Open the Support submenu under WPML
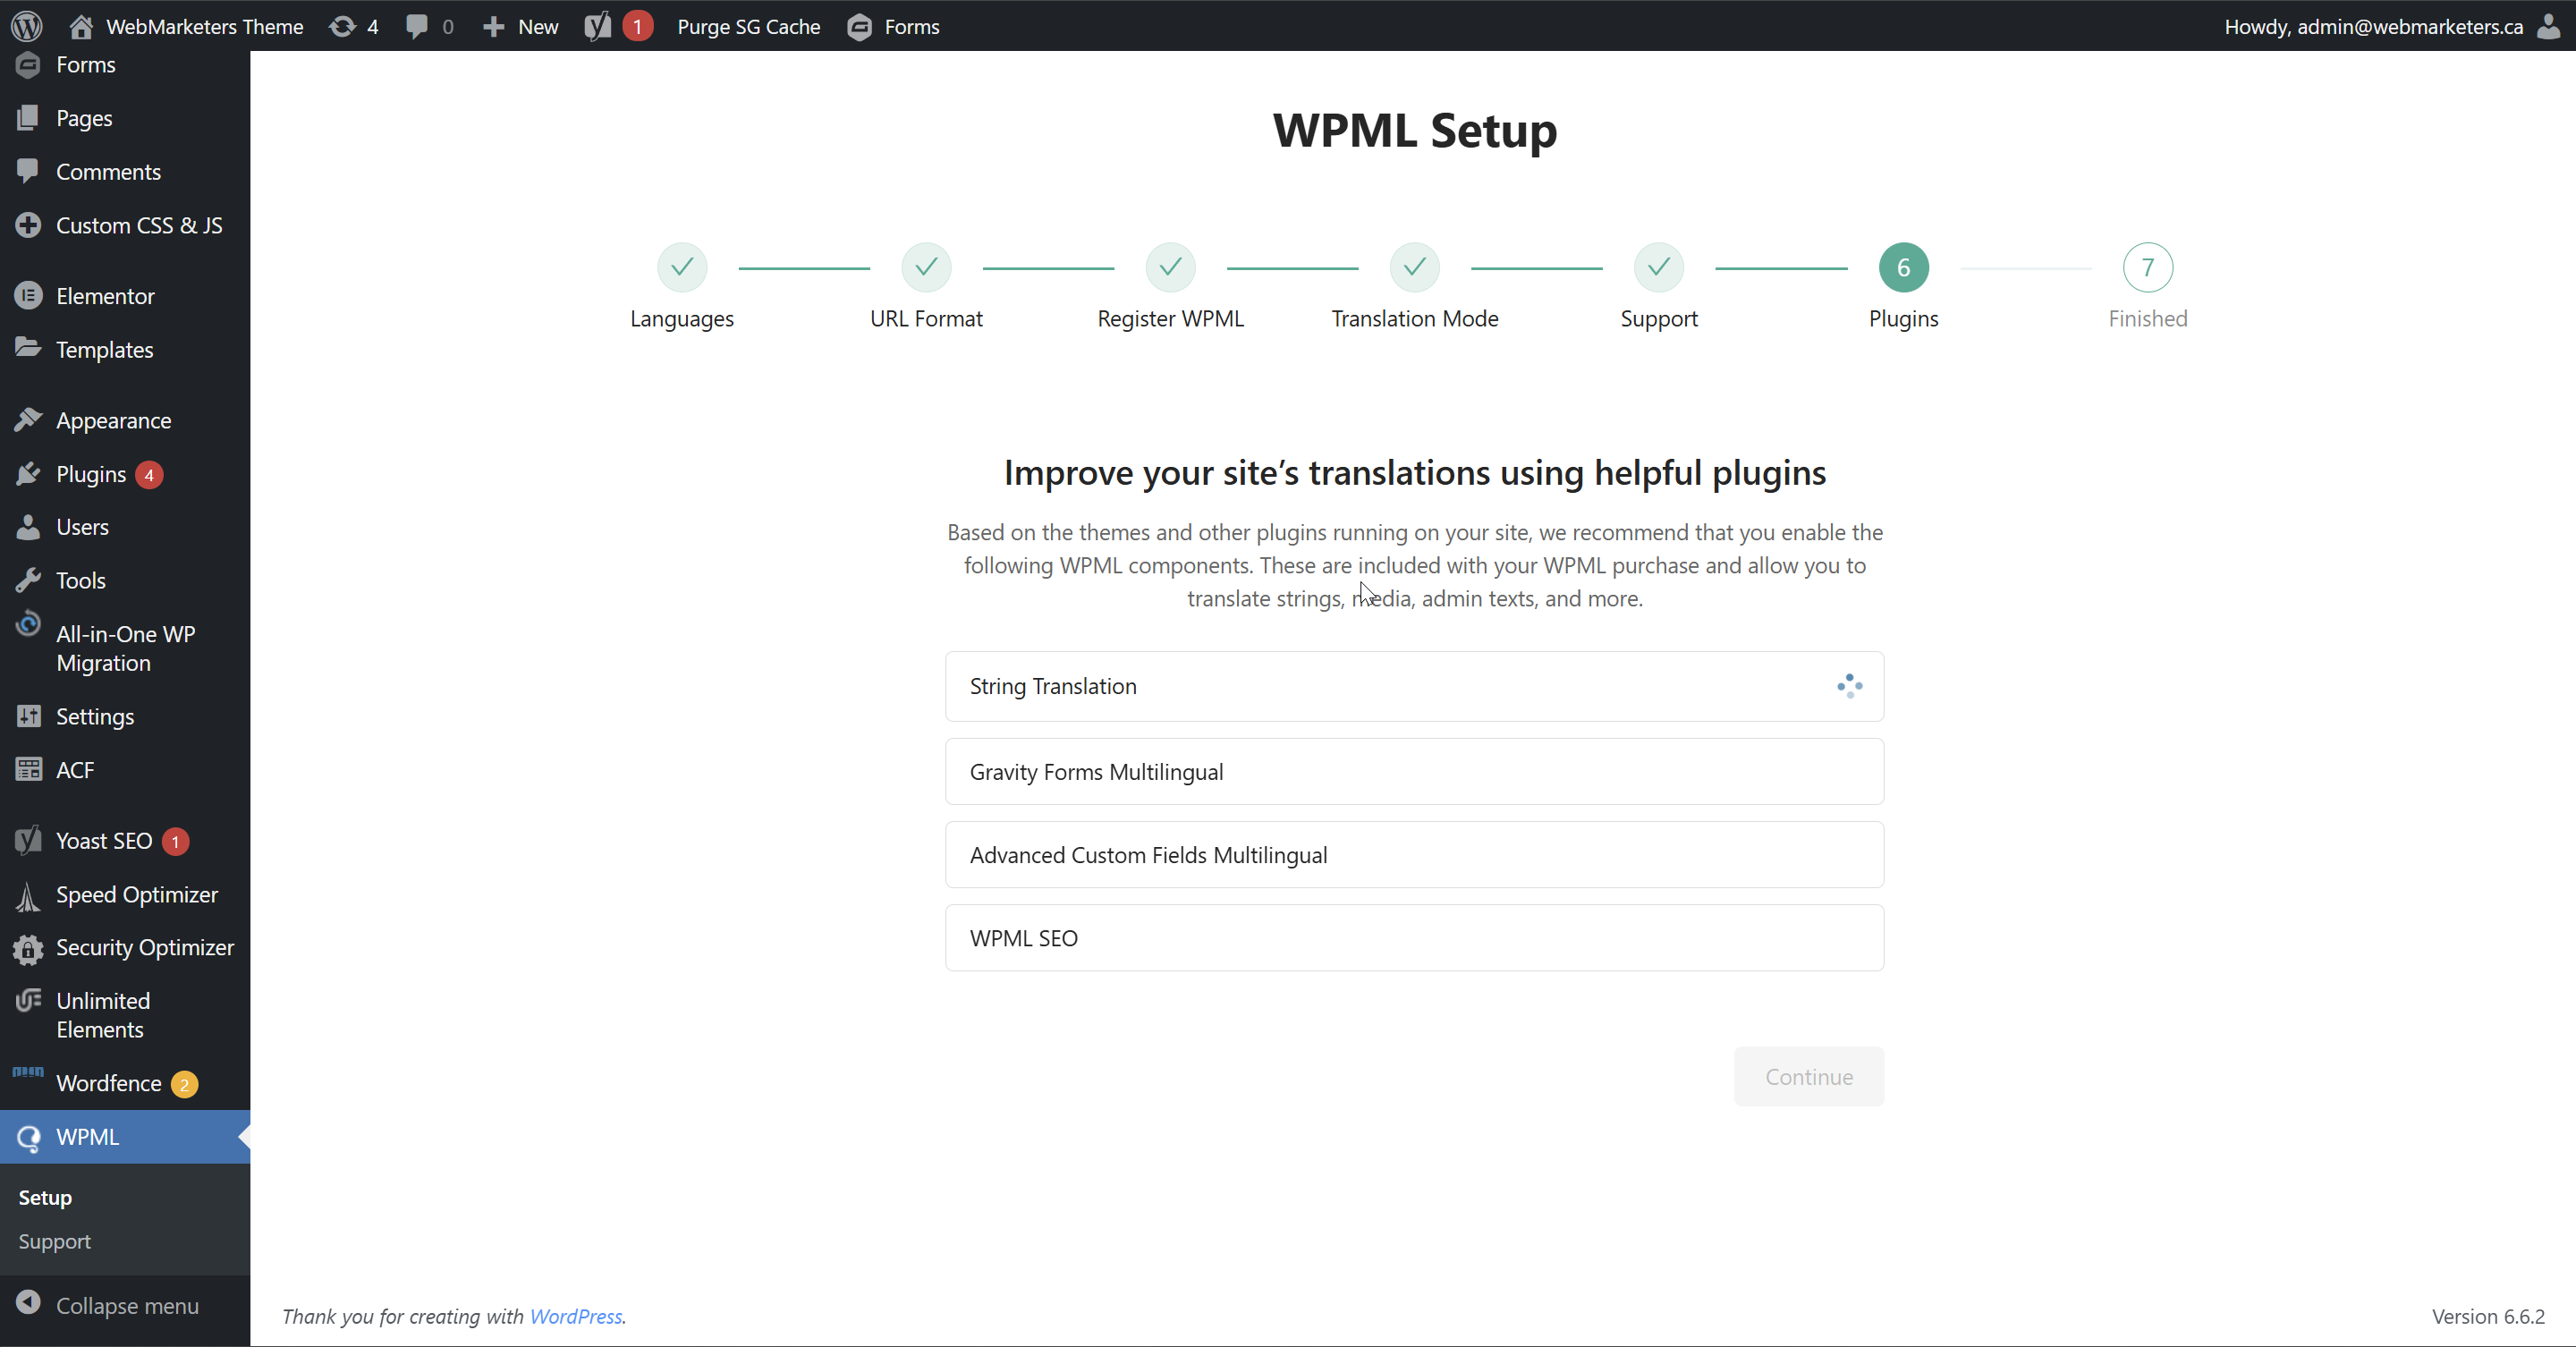Viewport: 2576px width, 1347px height. pos(54,1241)
